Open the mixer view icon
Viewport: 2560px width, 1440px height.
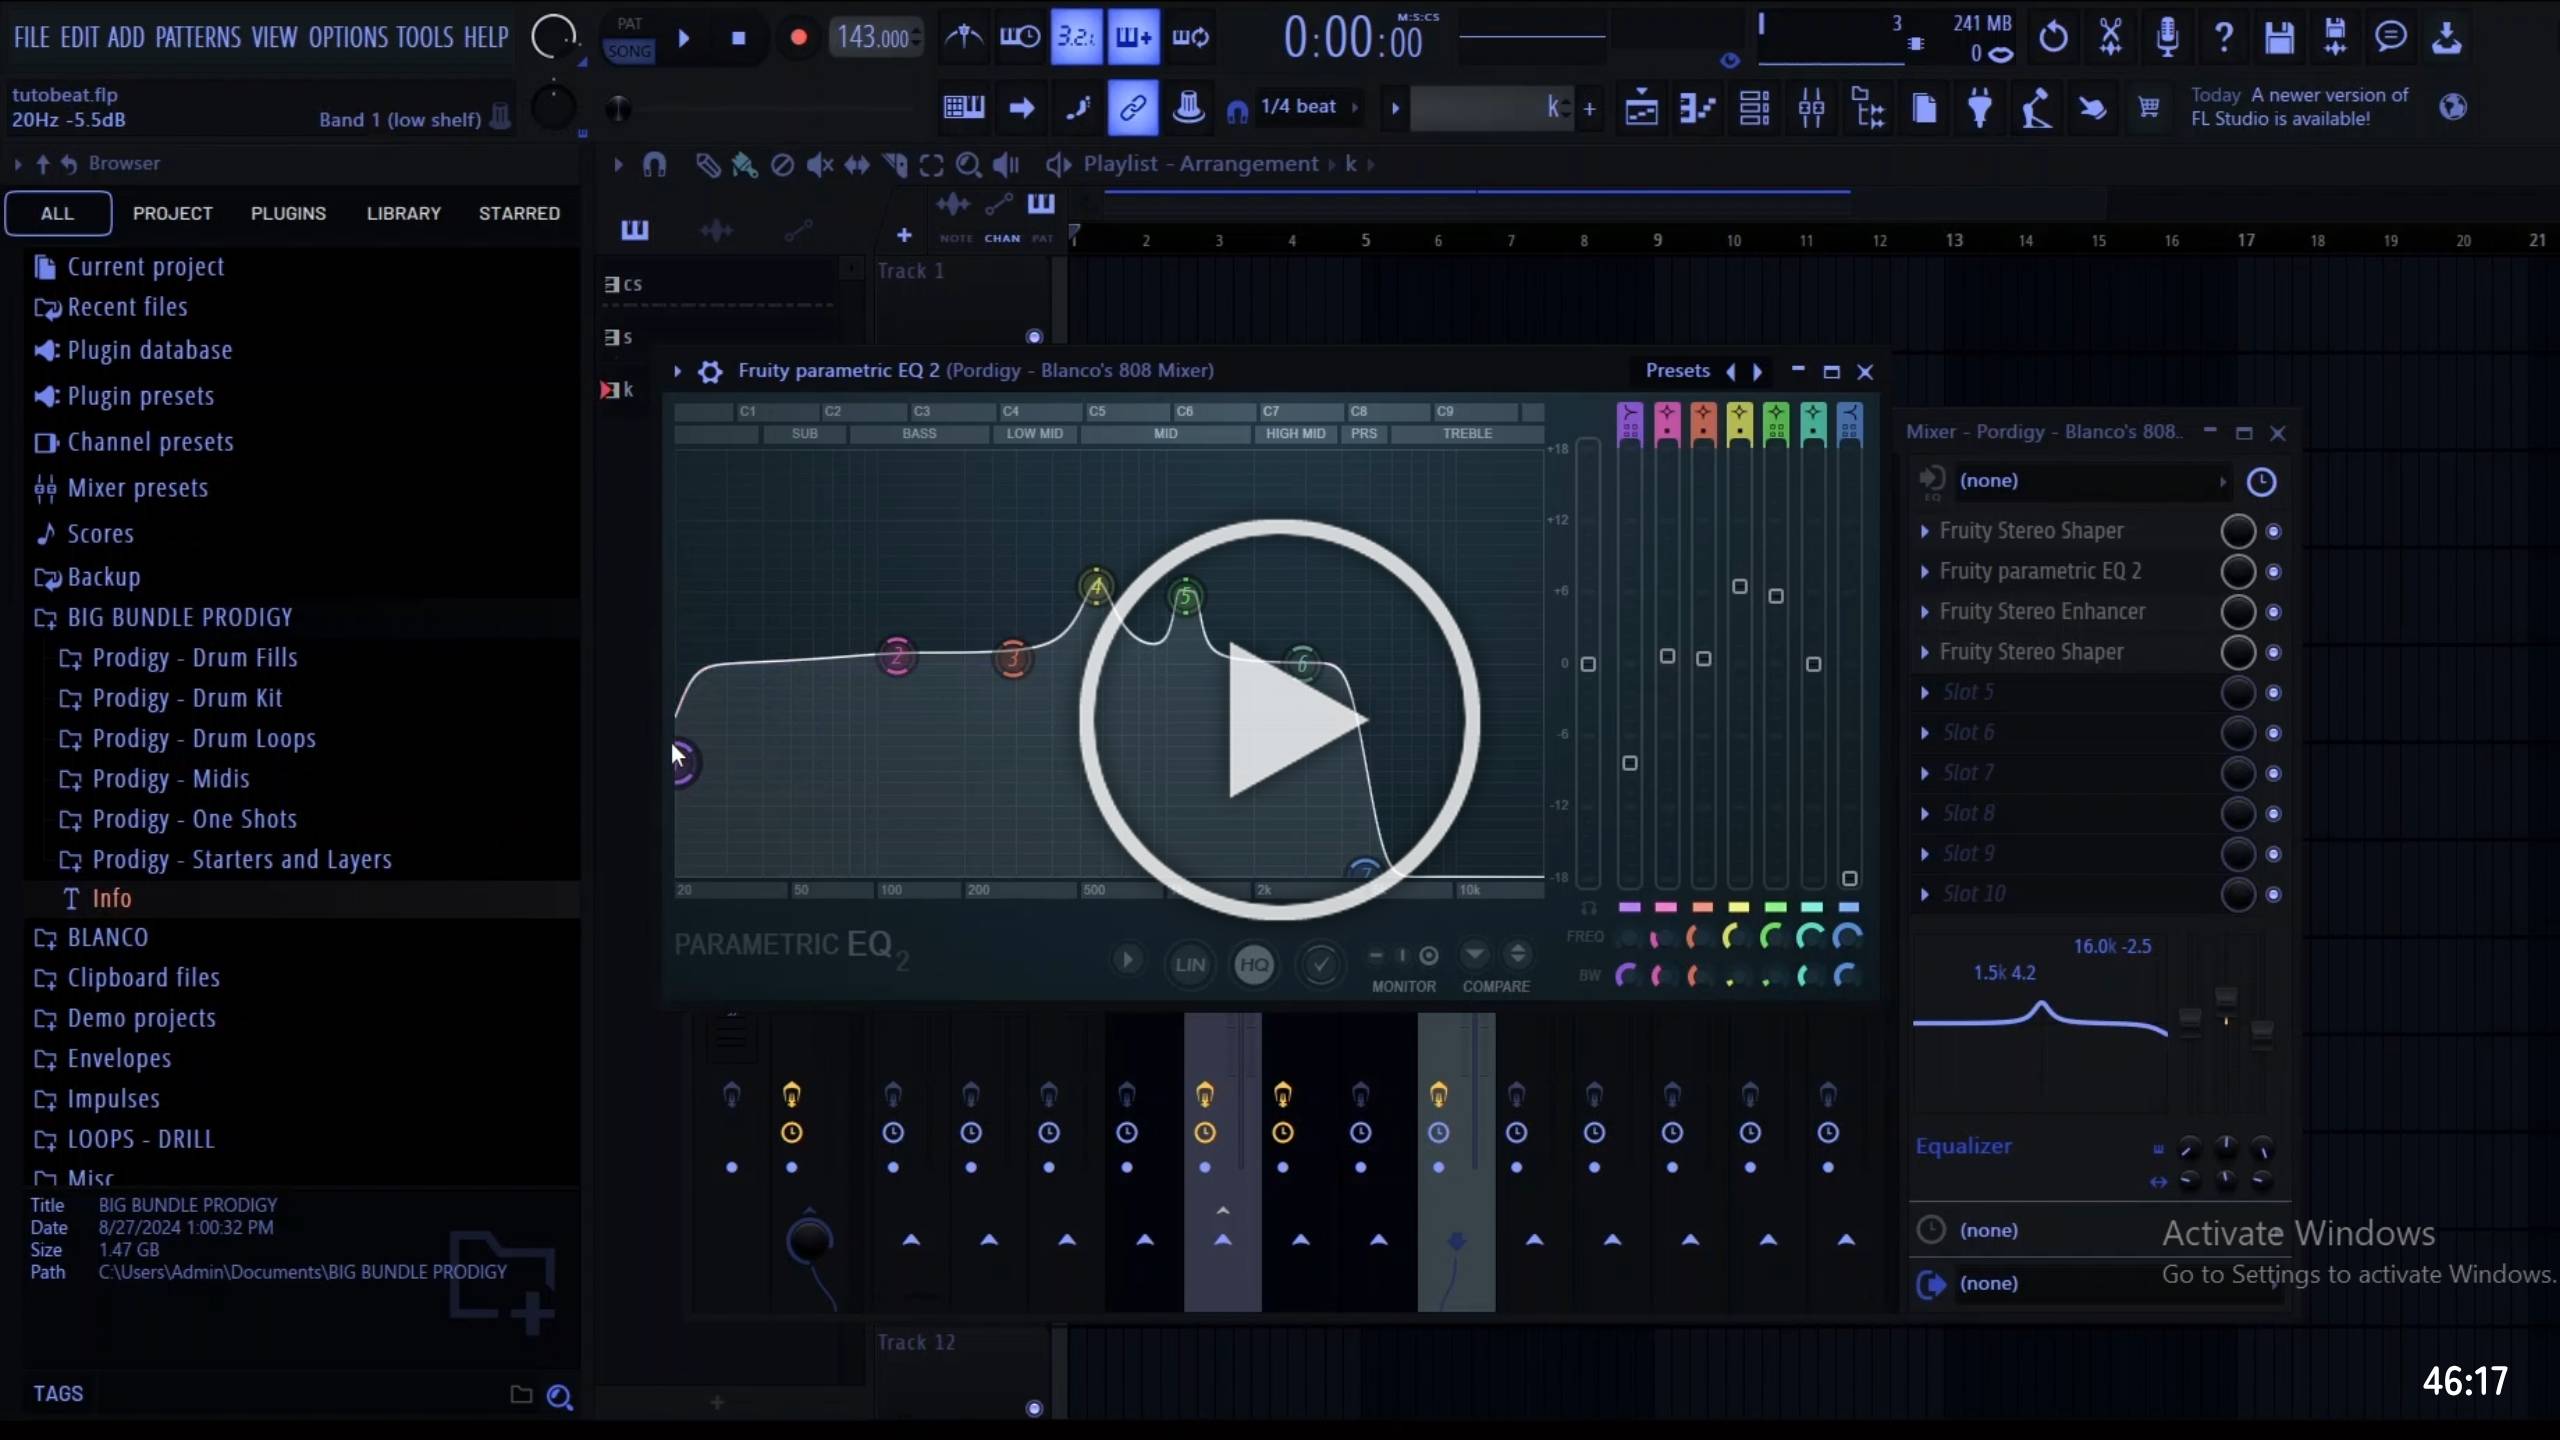coord(1811,108)
